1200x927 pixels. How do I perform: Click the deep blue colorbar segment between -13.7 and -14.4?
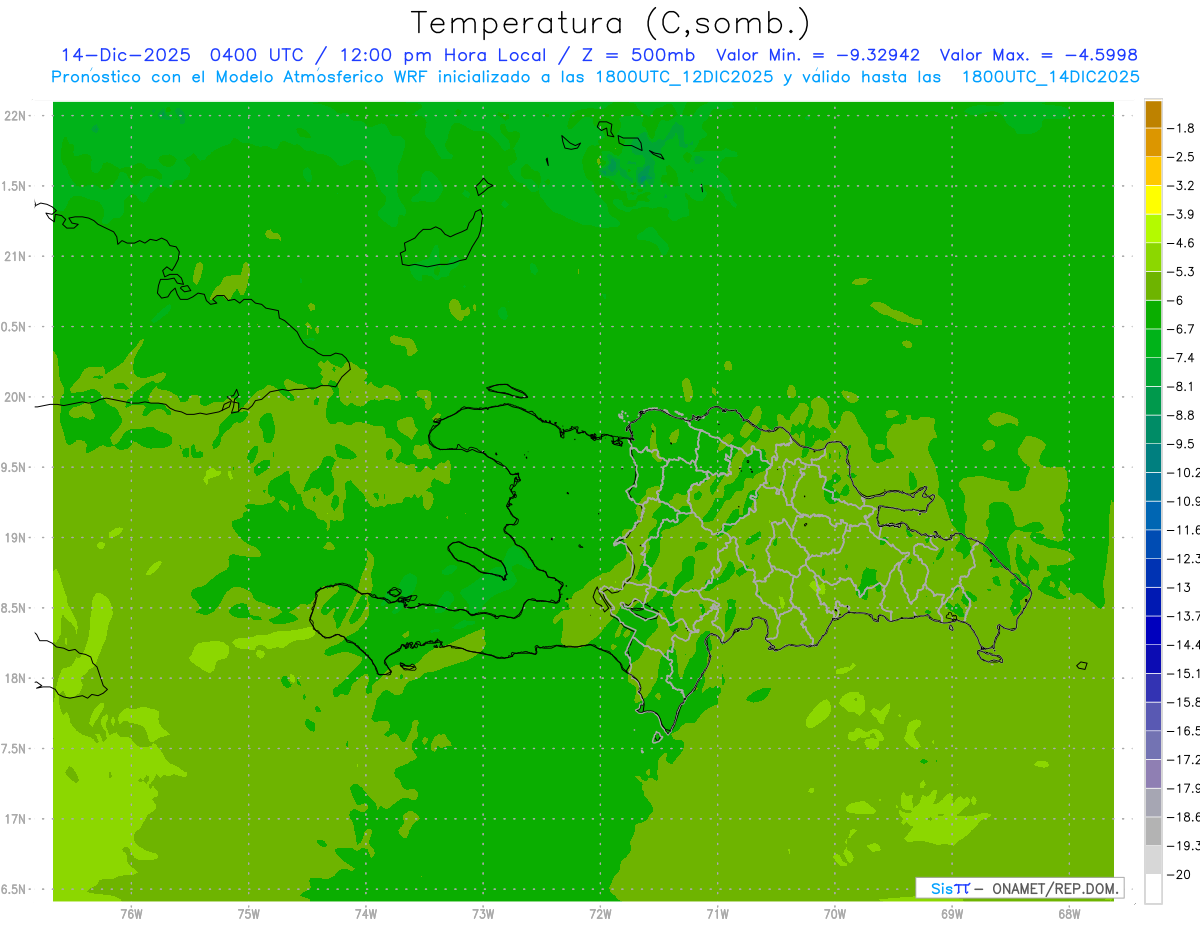[1153, 630]
